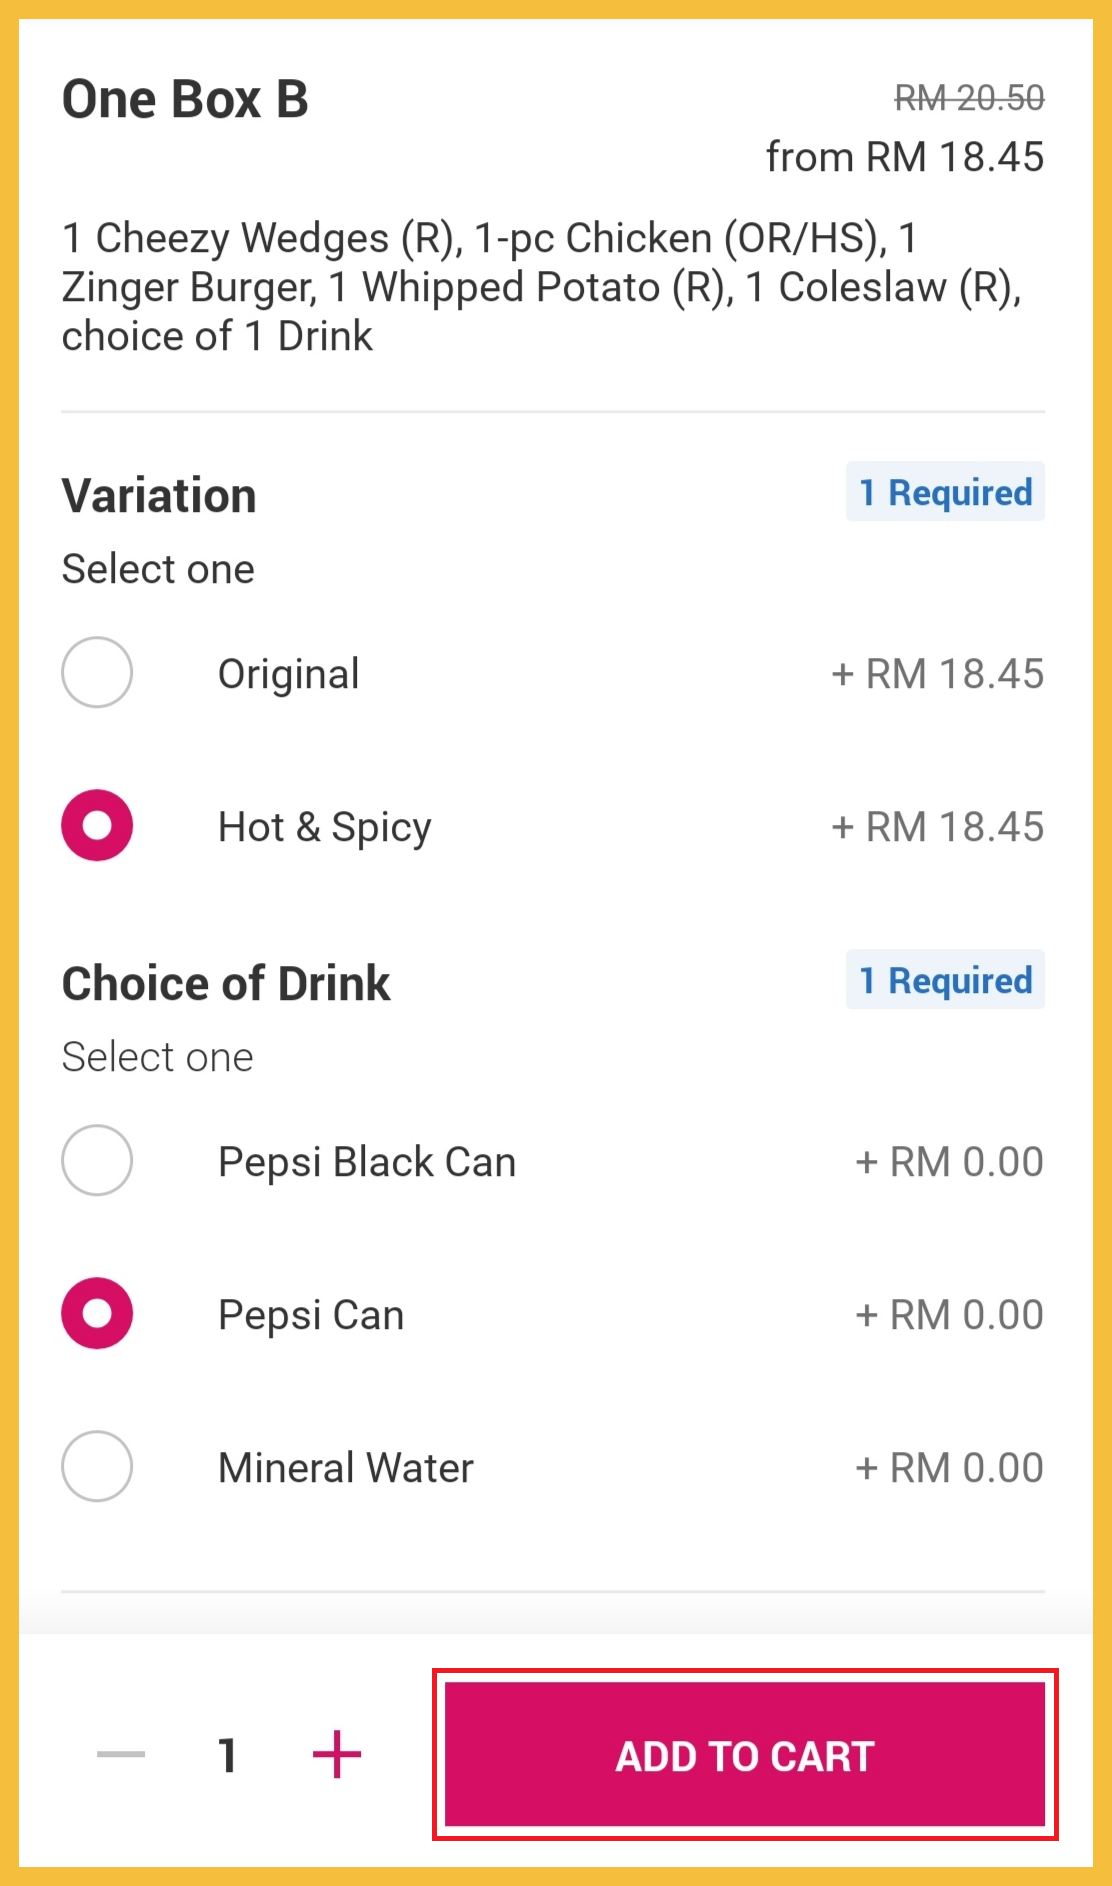
Task: Tap the Original variation label
Action: (x=289, y=674)
